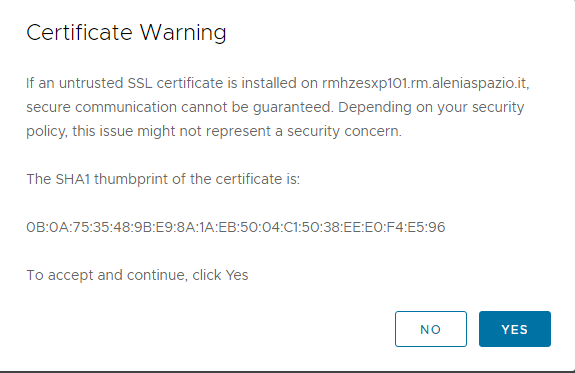
Task: Click the word 'Certificate' in the title
Action: [x=79, y=32]
